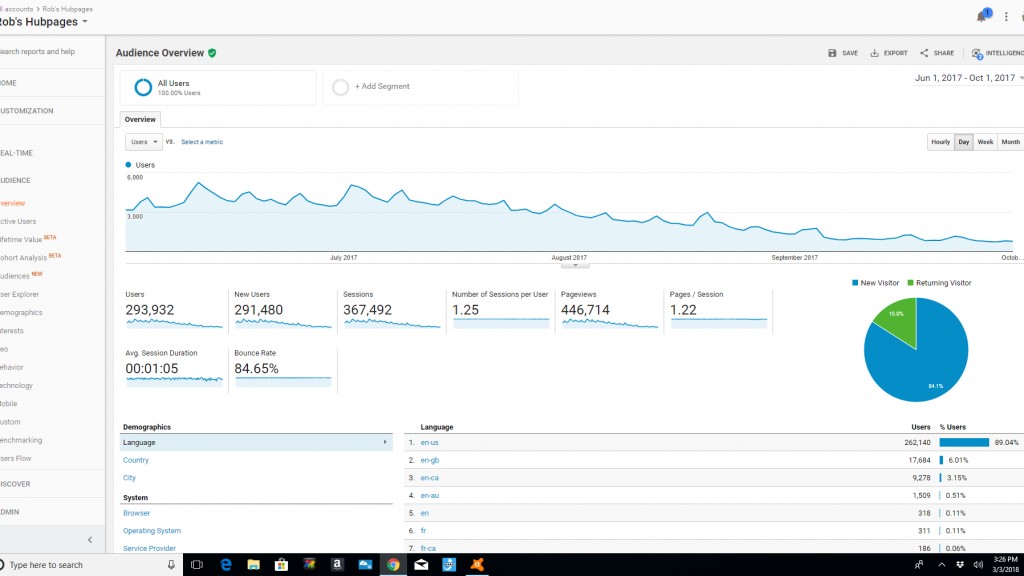Click the en-gb language link
Viewport: 1024px width, 576px height.
[430, 460]
